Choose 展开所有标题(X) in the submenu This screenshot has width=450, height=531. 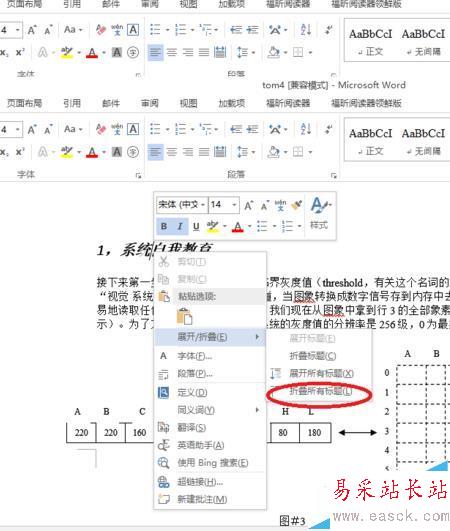pos(321,373)
